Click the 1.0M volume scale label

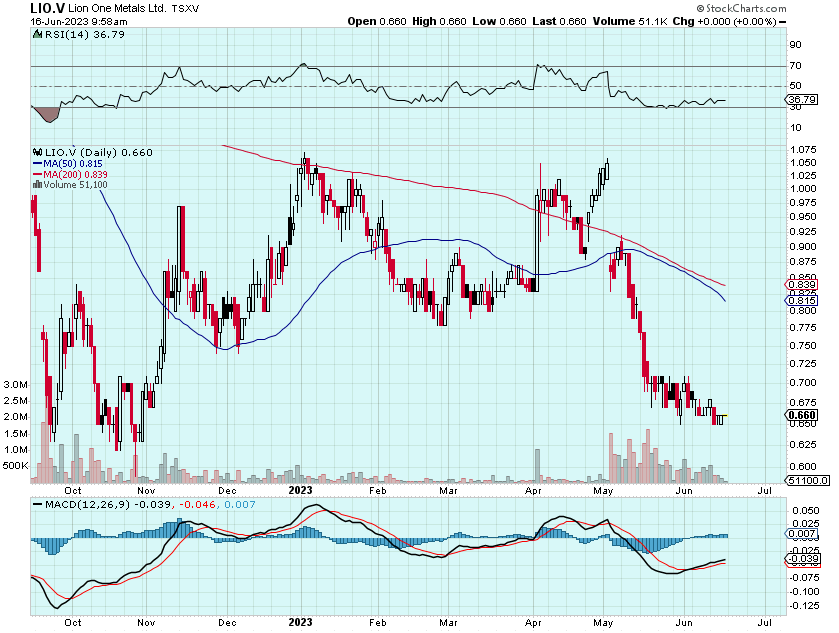pyautogui.click(x=16, y=450)
